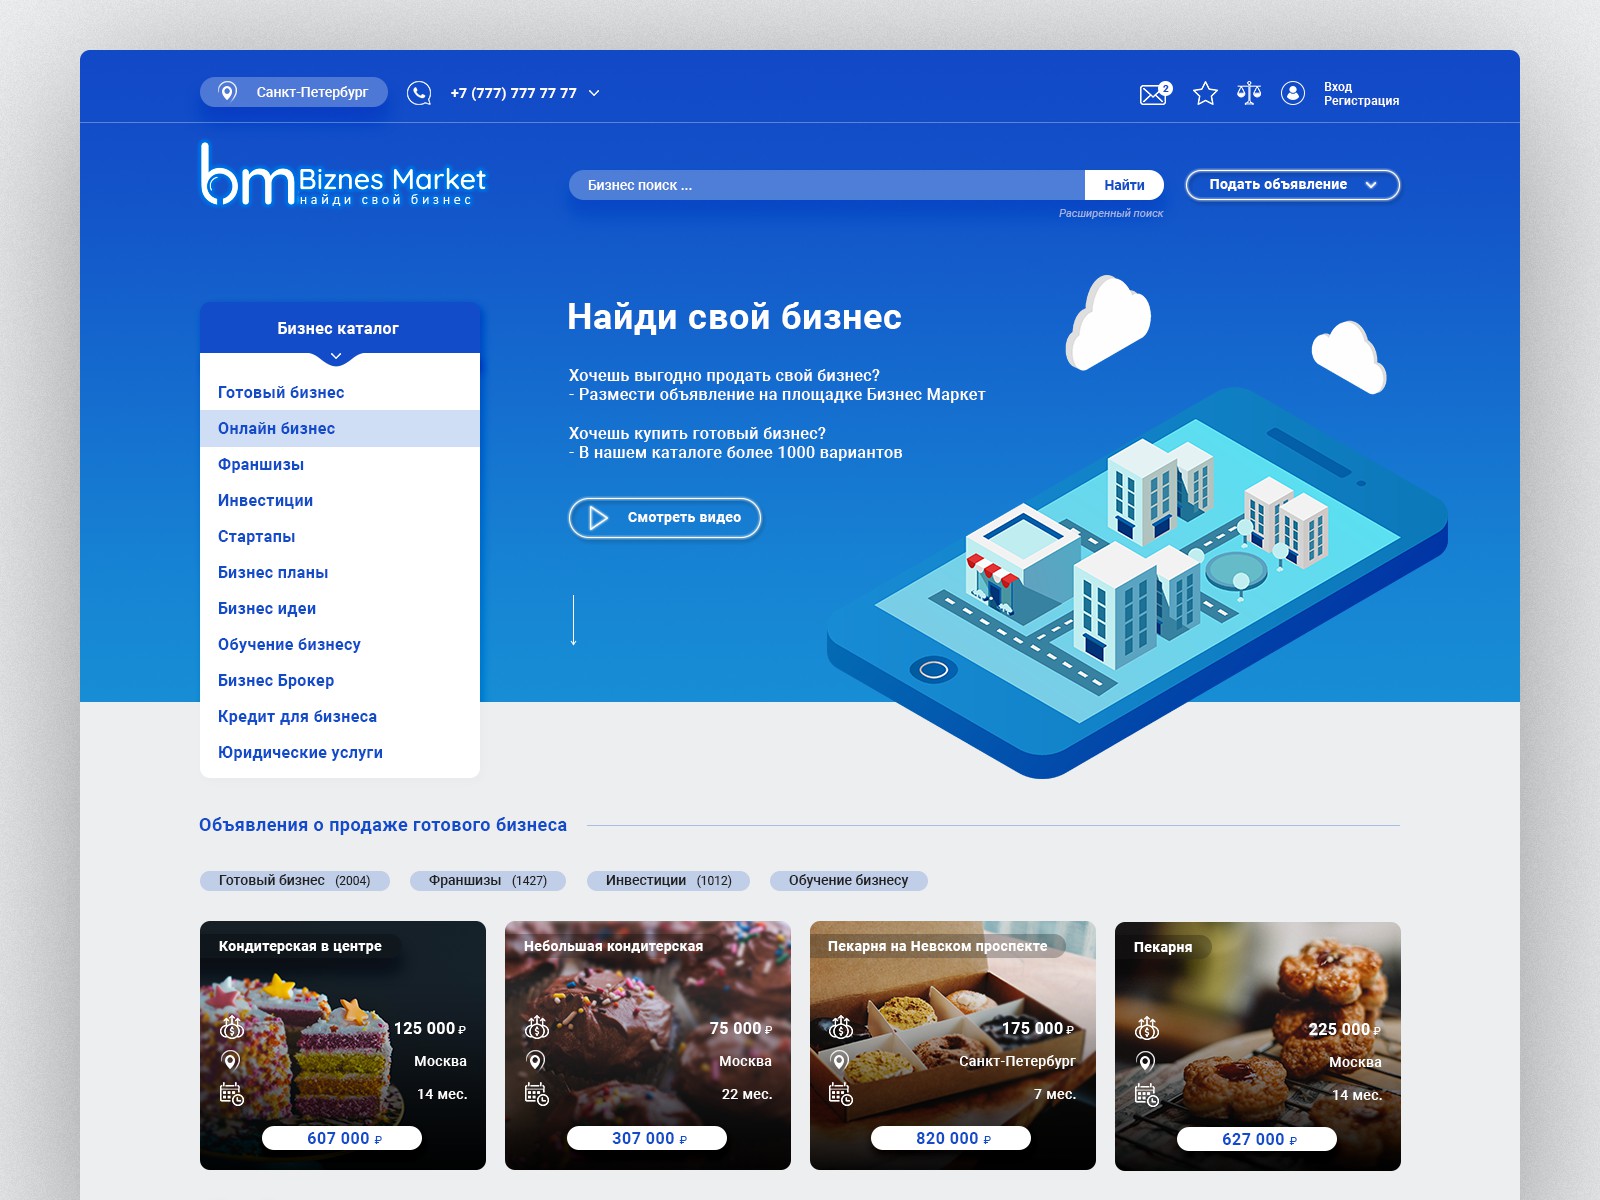Image resolution: width=1600 pixels, height=1200 pixels.
Task: Click the Вход link
Action: click(1338, 87)
